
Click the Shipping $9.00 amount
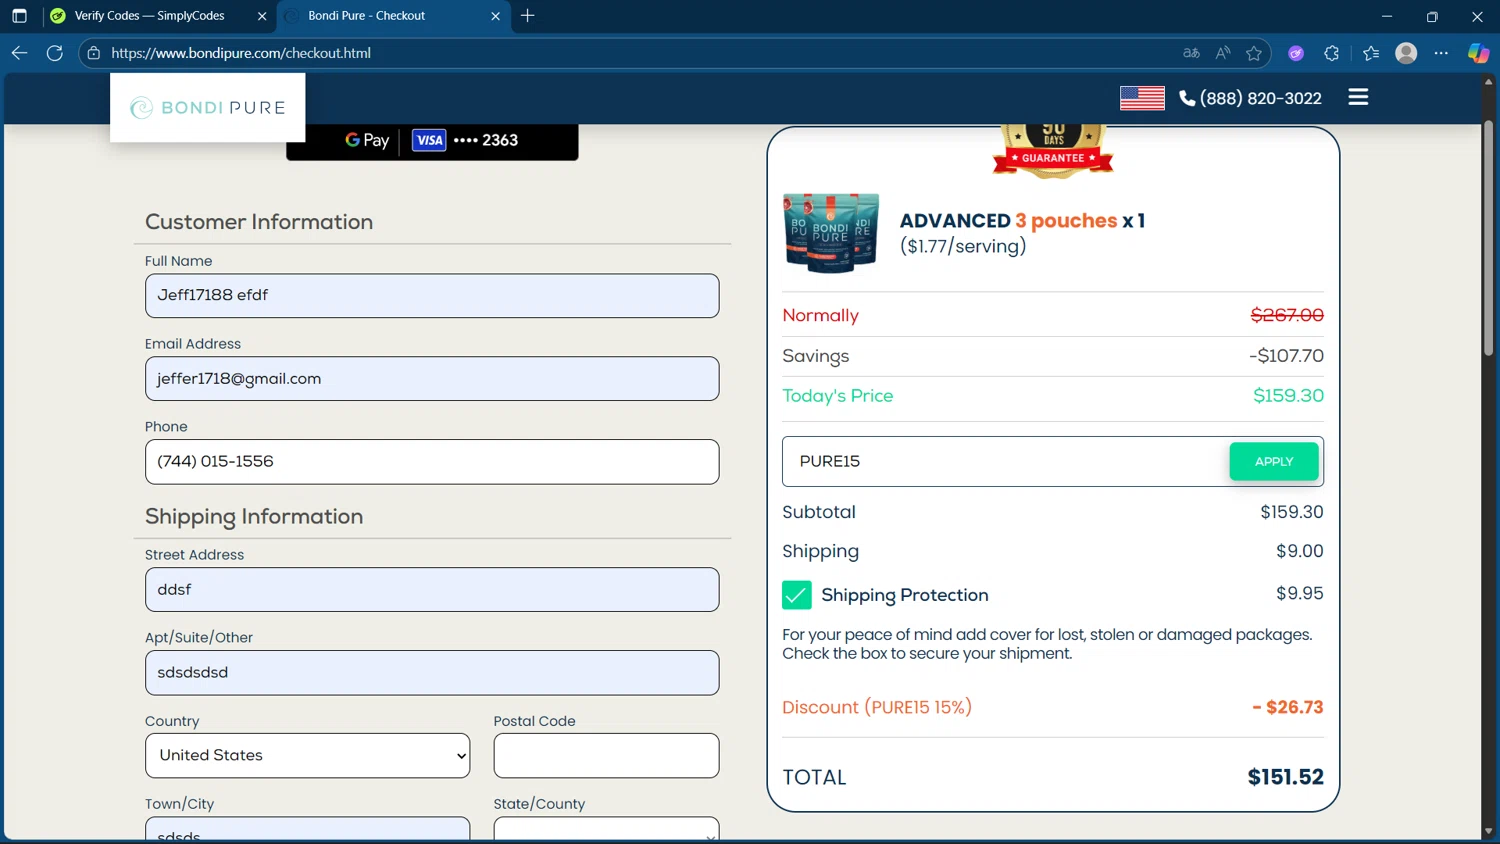click(x=1299, y=551)
